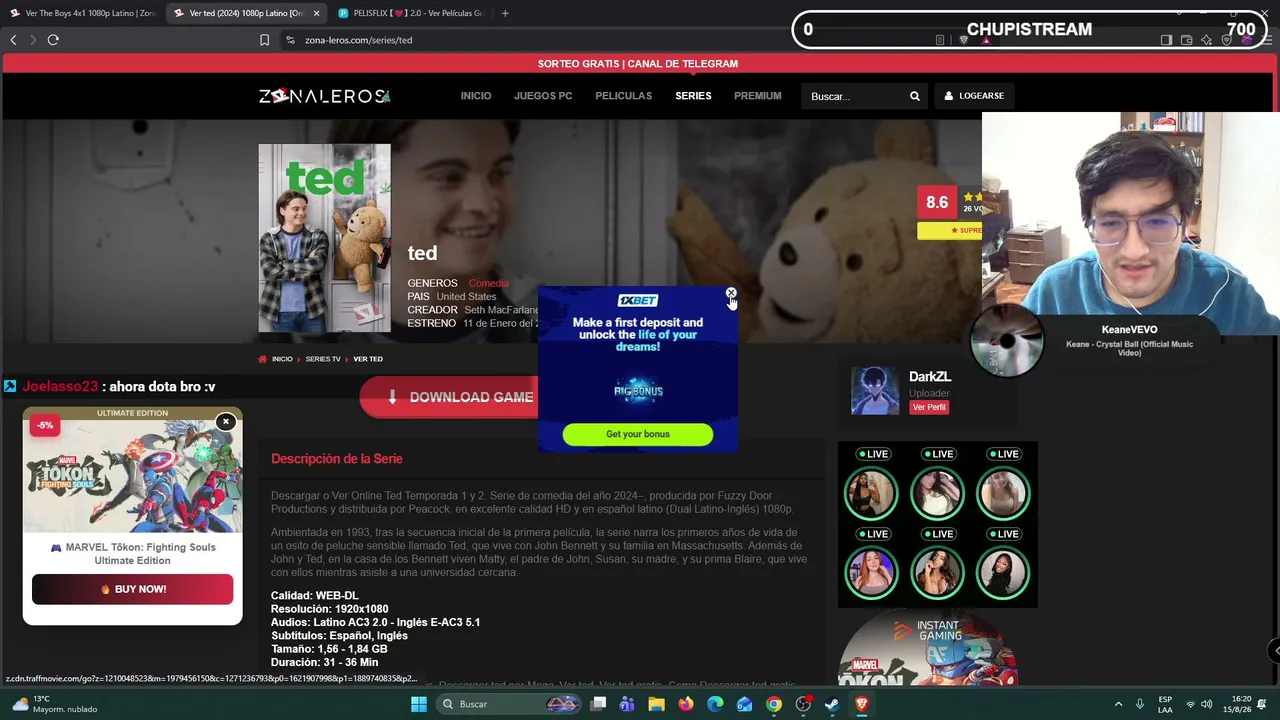
Task: Open the top-middle LIVE stream avatar
Action: click(937, 492)
